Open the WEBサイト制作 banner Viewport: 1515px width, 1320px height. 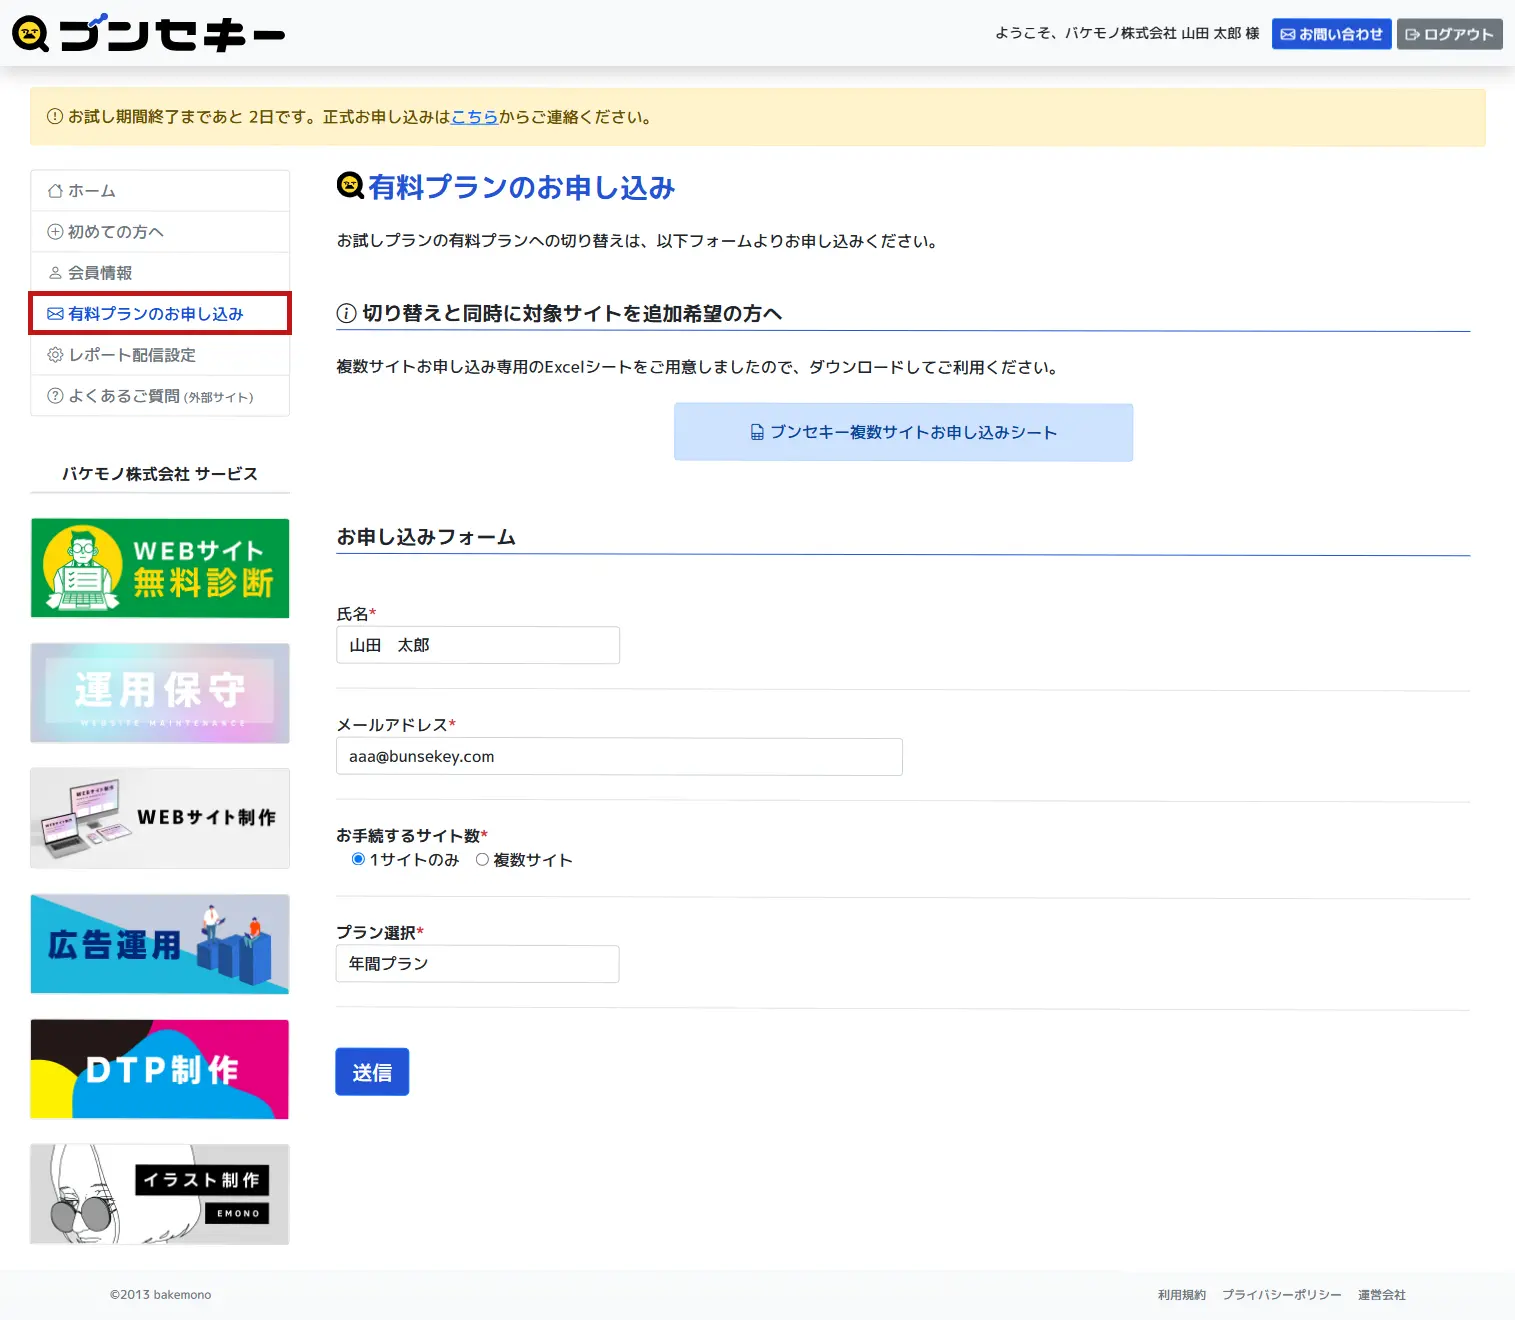click(x=160, y=818)
